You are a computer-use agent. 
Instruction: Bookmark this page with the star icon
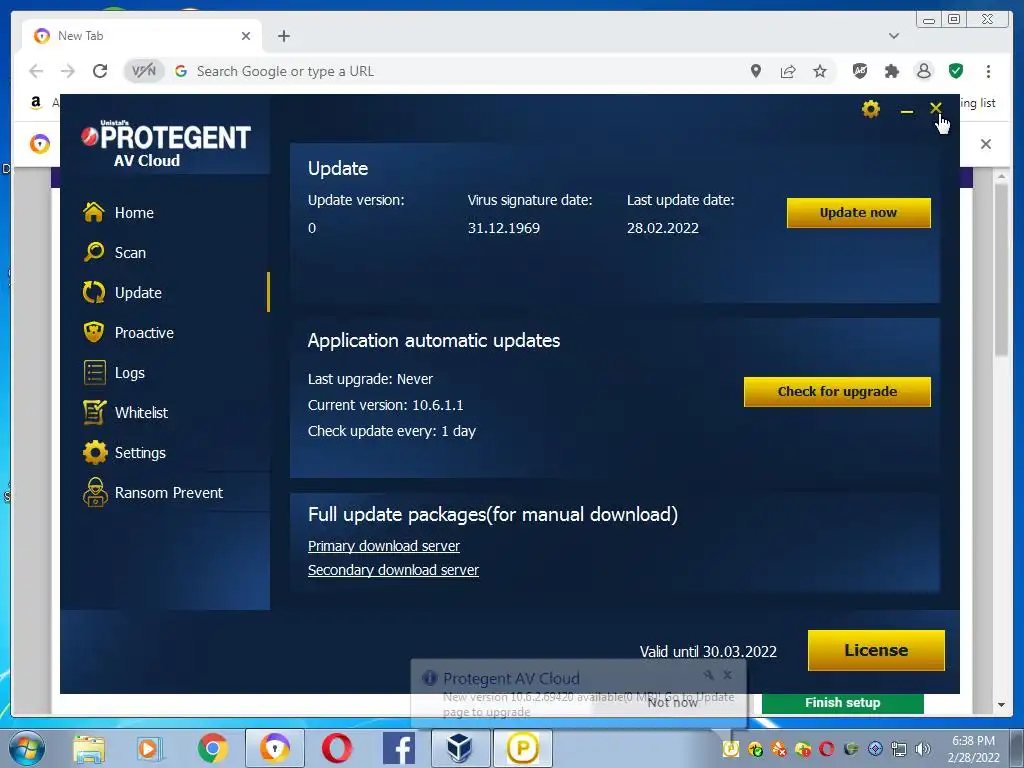820,71
